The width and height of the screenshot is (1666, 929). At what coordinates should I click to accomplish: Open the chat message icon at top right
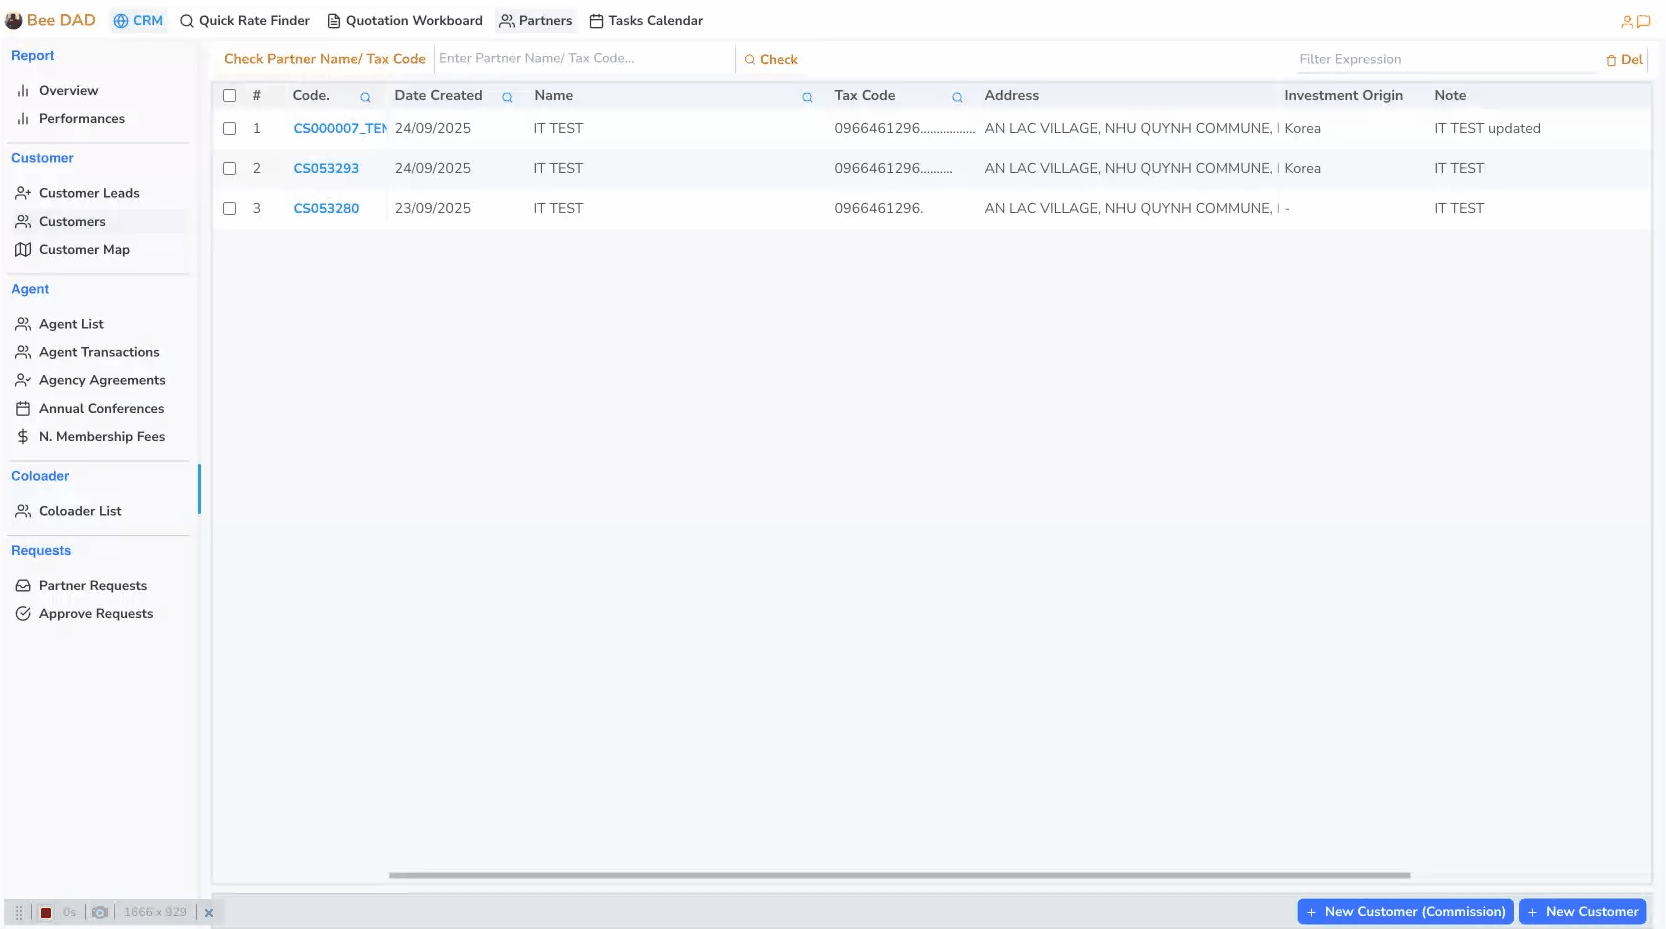(x=1643, y=21)
